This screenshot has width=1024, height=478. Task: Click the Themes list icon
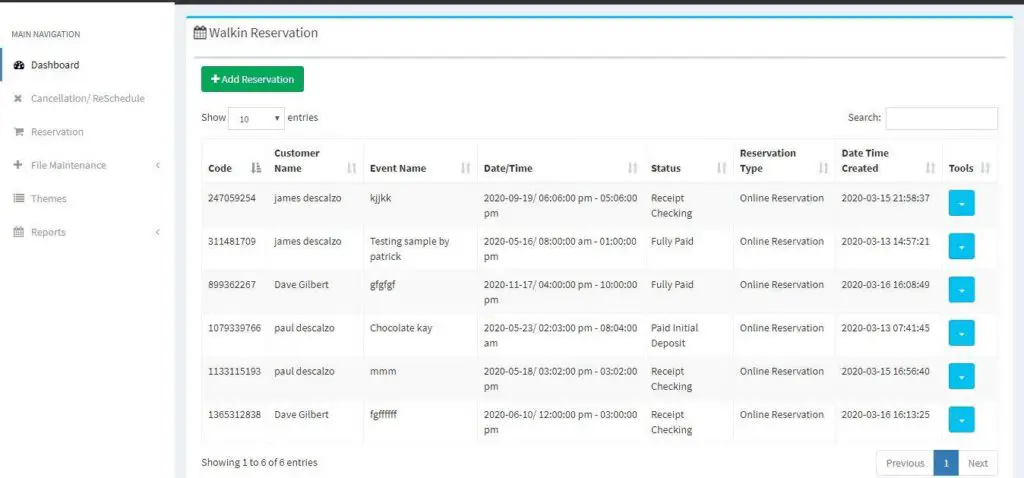(19, 199)
